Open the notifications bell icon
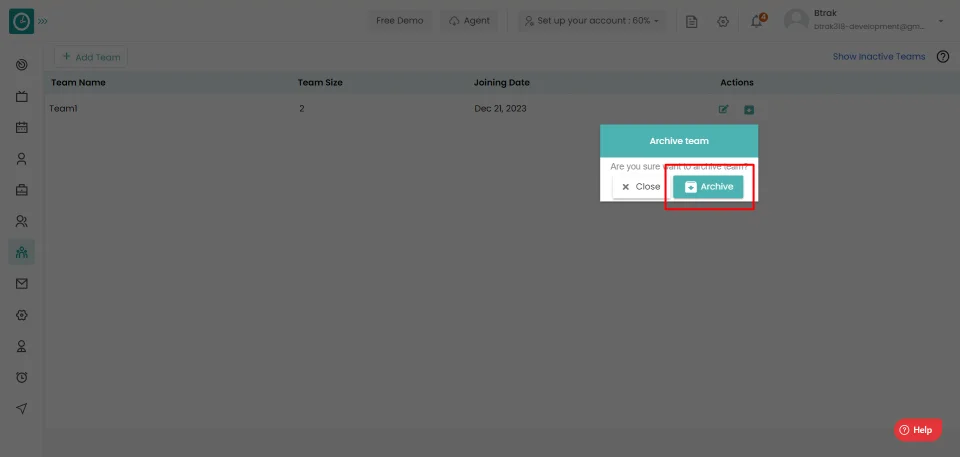Viewport: 960px width, 457px height. tap(757, 21)
